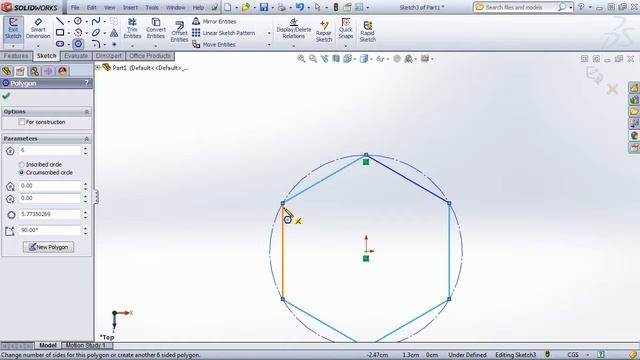This screenshot has height=360, width=640.
Task: Click the Rebuild traffic light icon
Action: (x=336, y=7)
